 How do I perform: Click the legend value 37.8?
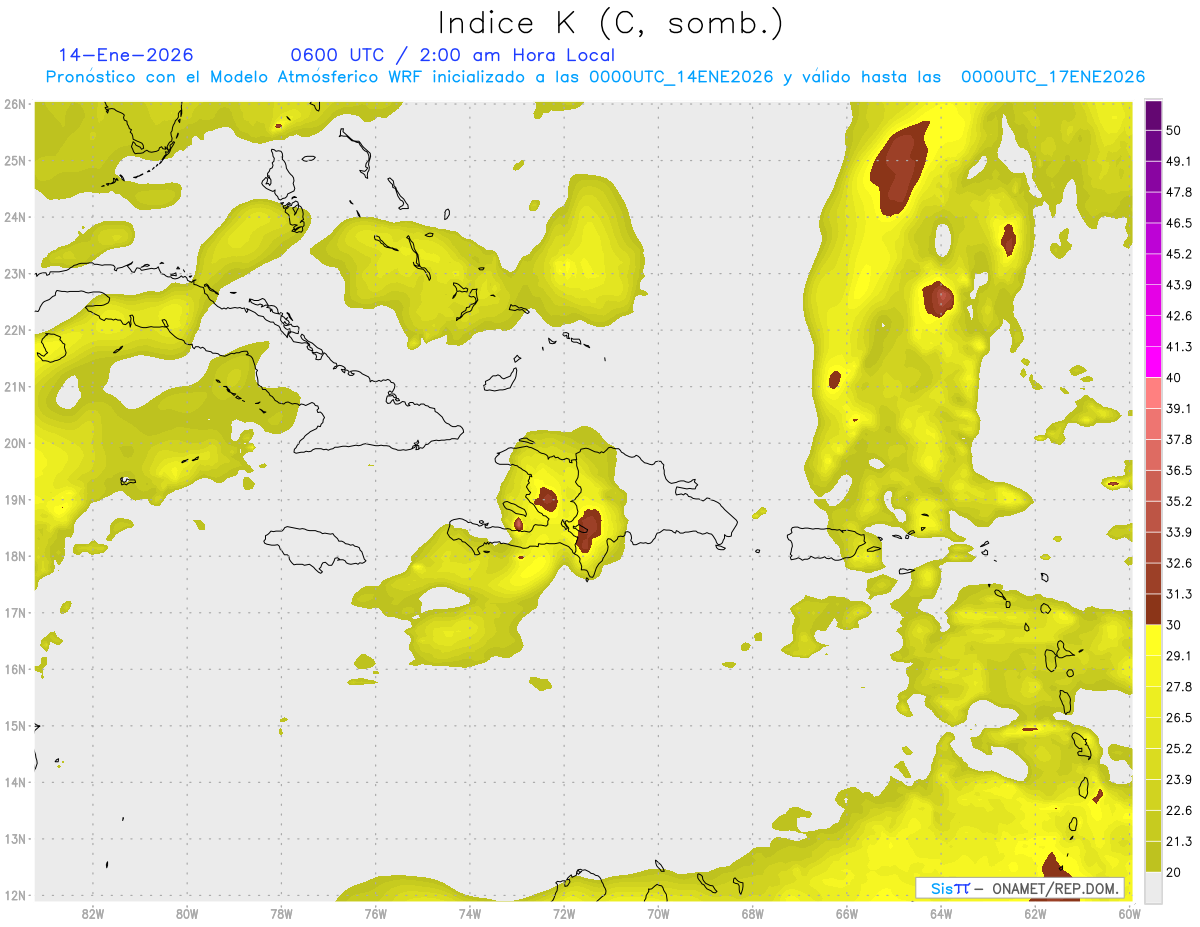coord(1179,439)
